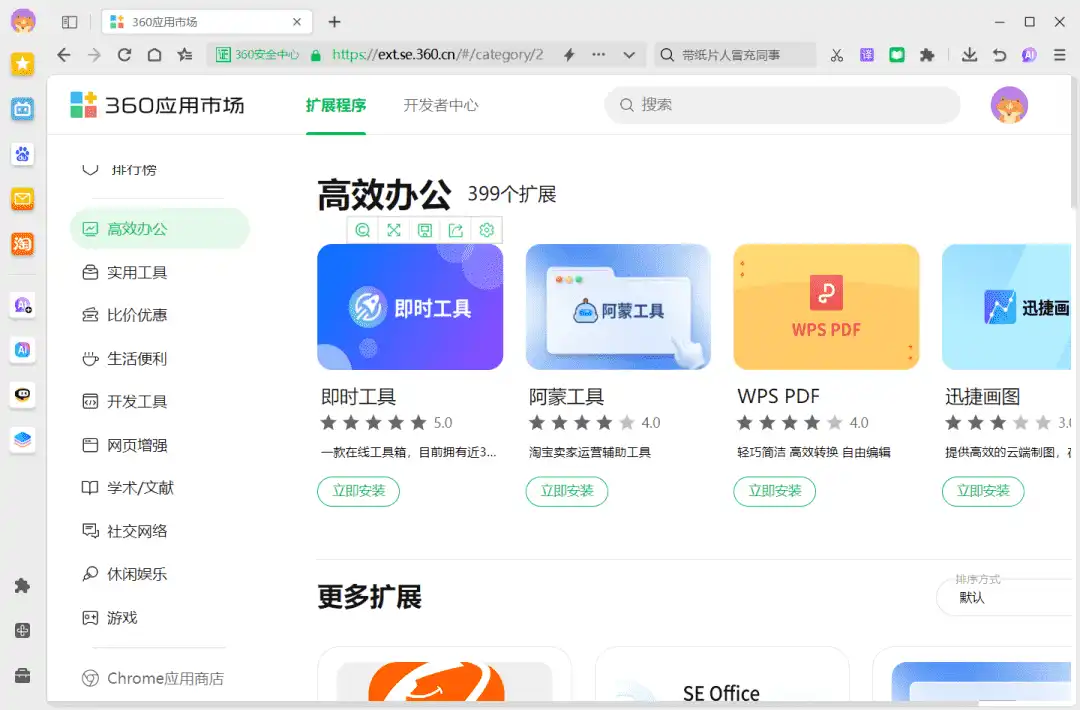The height and width of the screenshot is (710, 1080).
Task: Click share icon in image hover toolbar
Action: point(456,230)
